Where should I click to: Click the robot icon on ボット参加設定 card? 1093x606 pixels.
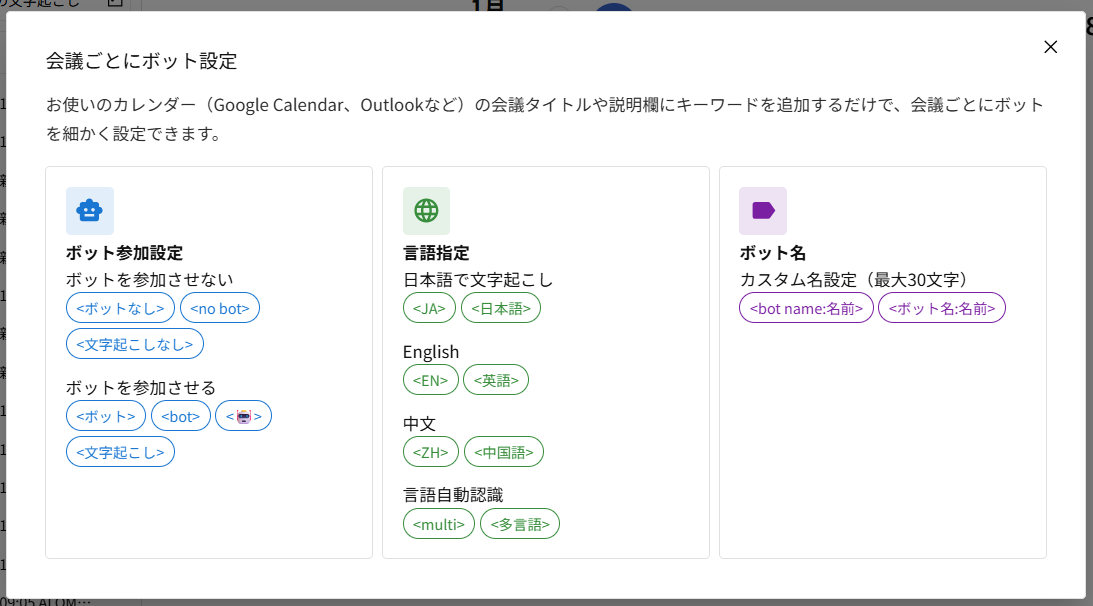tap(89, 211)
